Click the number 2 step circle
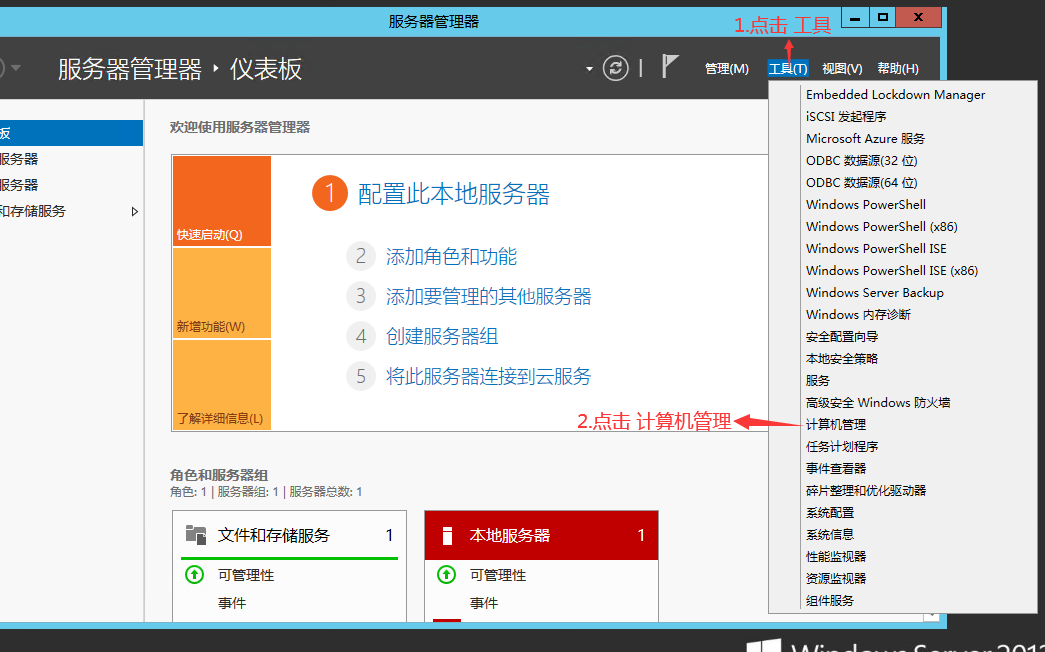The height and width of the screenshot is (652, 1045). 361,256
